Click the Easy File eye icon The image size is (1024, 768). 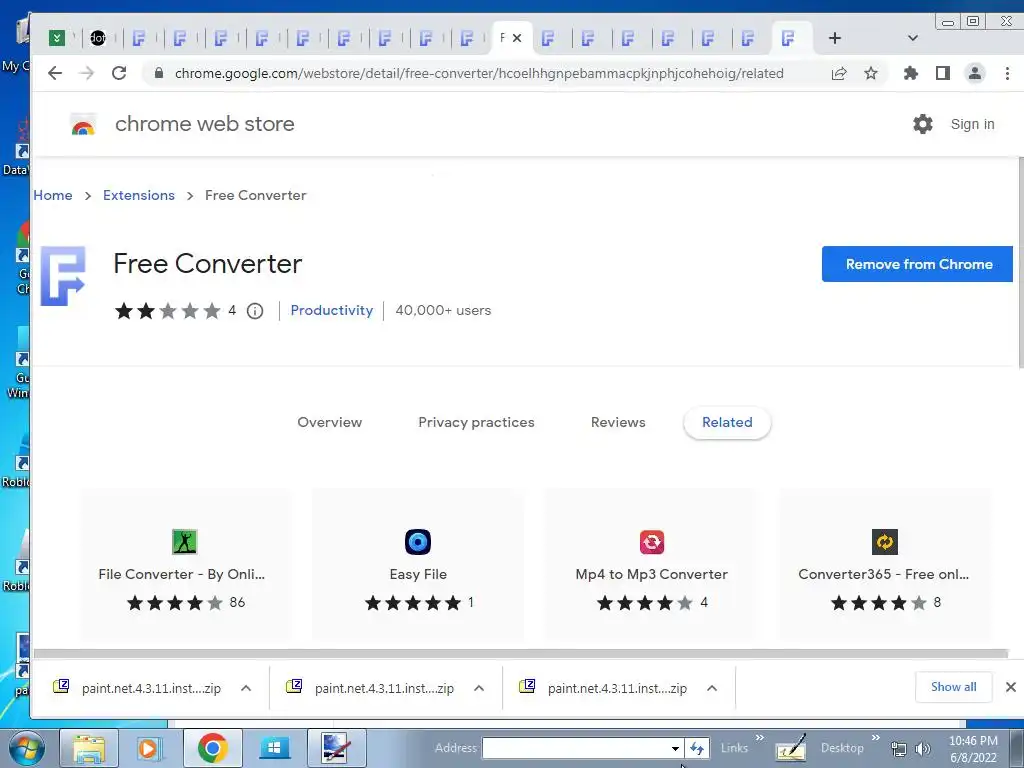418,542
